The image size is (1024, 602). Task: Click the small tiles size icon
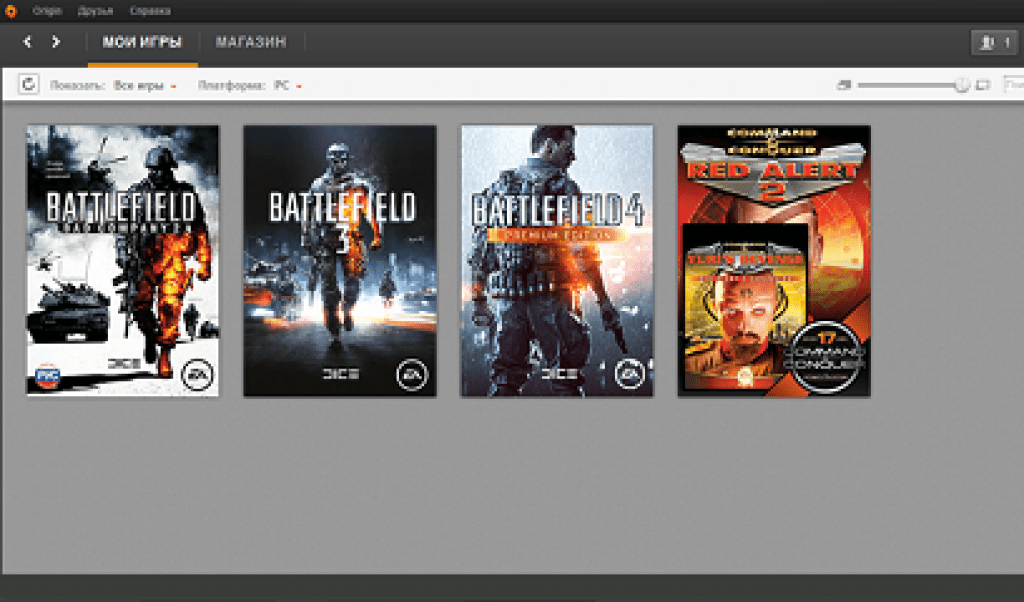[843, 86]
